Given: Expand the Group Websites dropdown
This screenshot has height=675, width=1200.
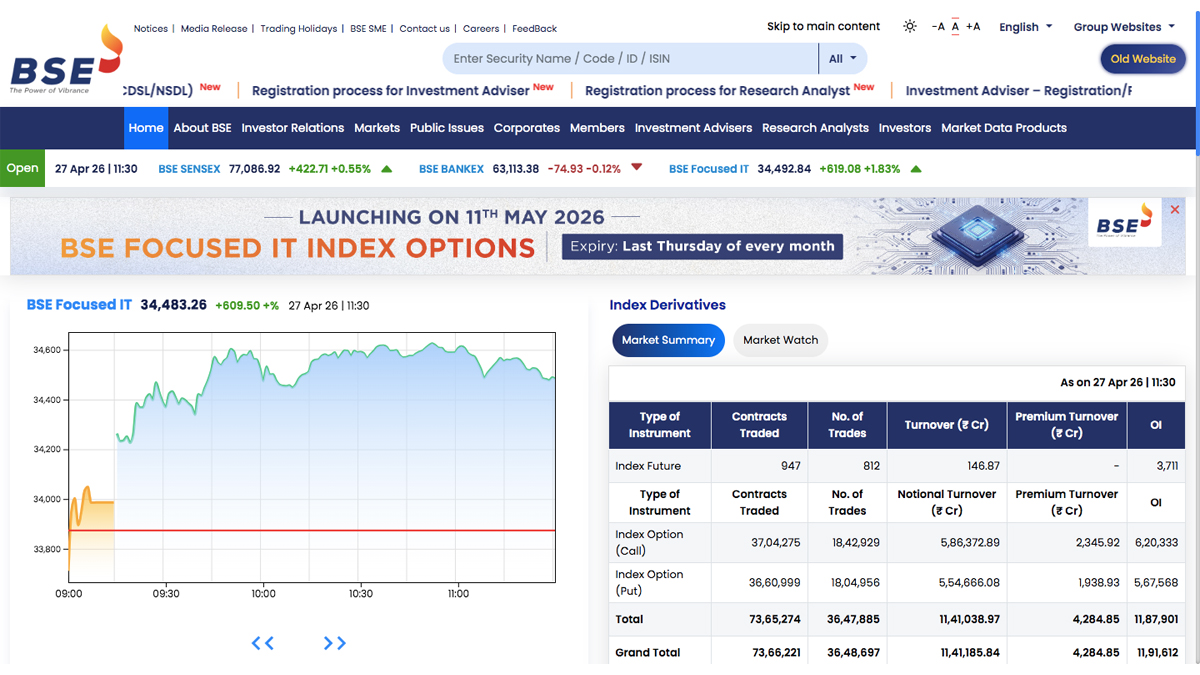Looking at the screenshot, I should (x=1124, y=27).
